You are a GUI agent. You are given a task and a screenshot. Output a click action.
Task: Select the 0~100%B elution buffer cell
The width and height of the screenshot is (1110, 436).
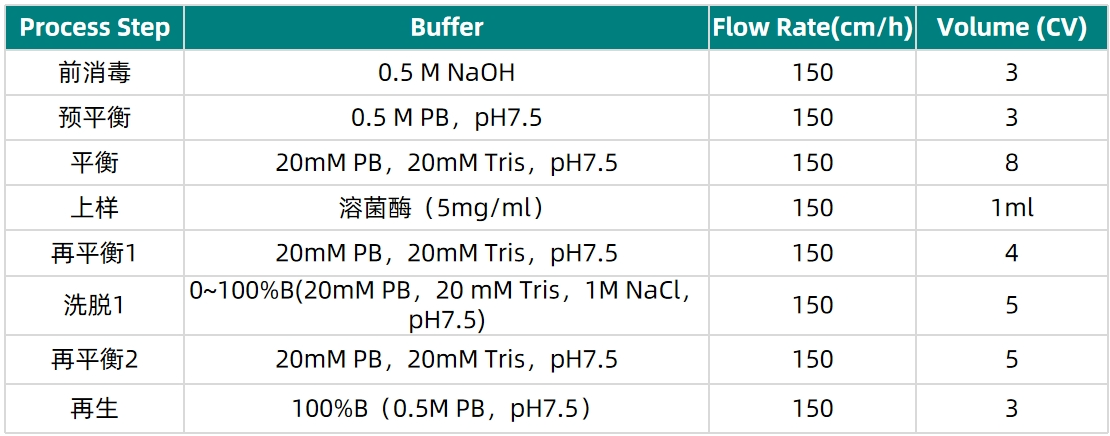447,305
